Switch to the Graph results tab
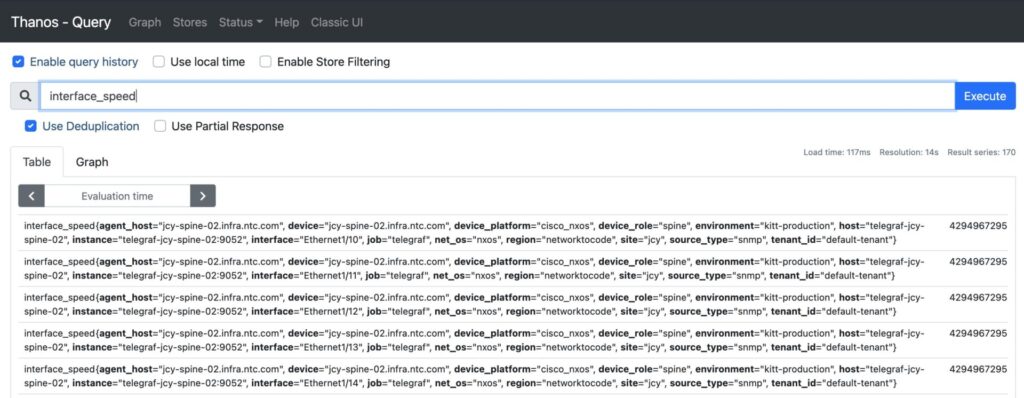The height and width of the screenshot is (398, 1024). pos(92,162)
